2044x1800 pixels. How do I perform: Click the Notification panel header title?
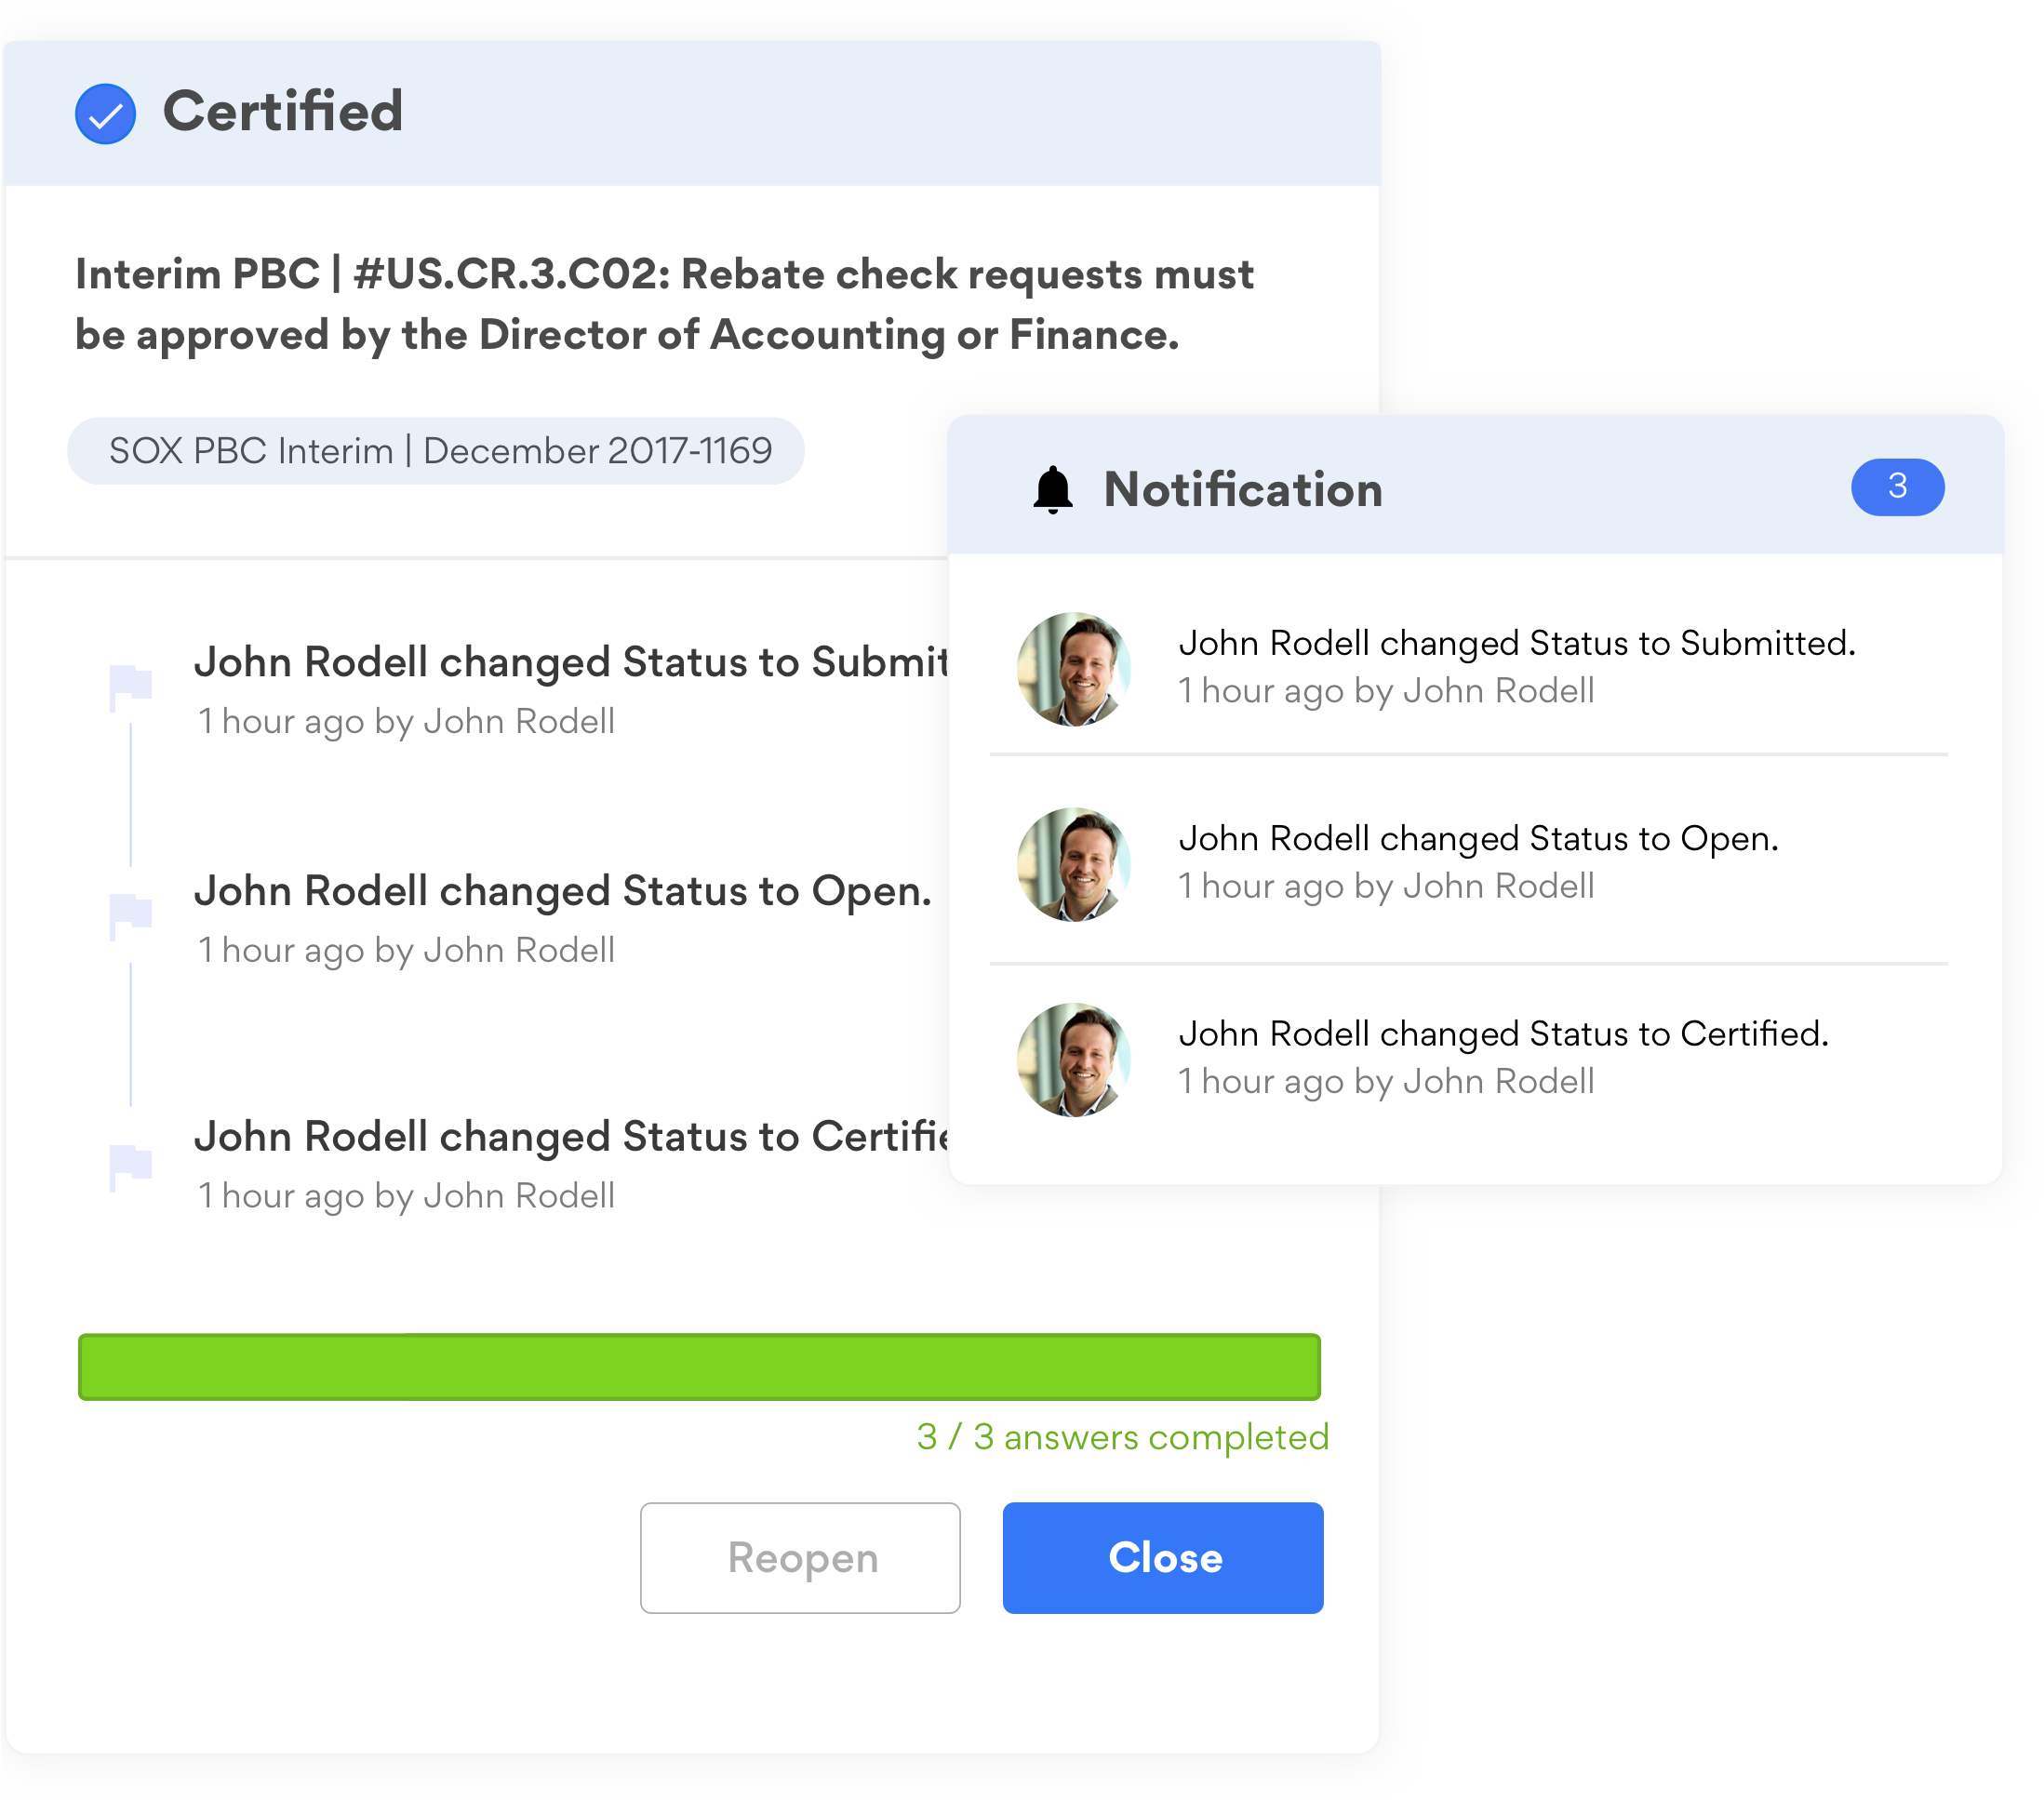pyautogui.click(x=1242, y=490)
